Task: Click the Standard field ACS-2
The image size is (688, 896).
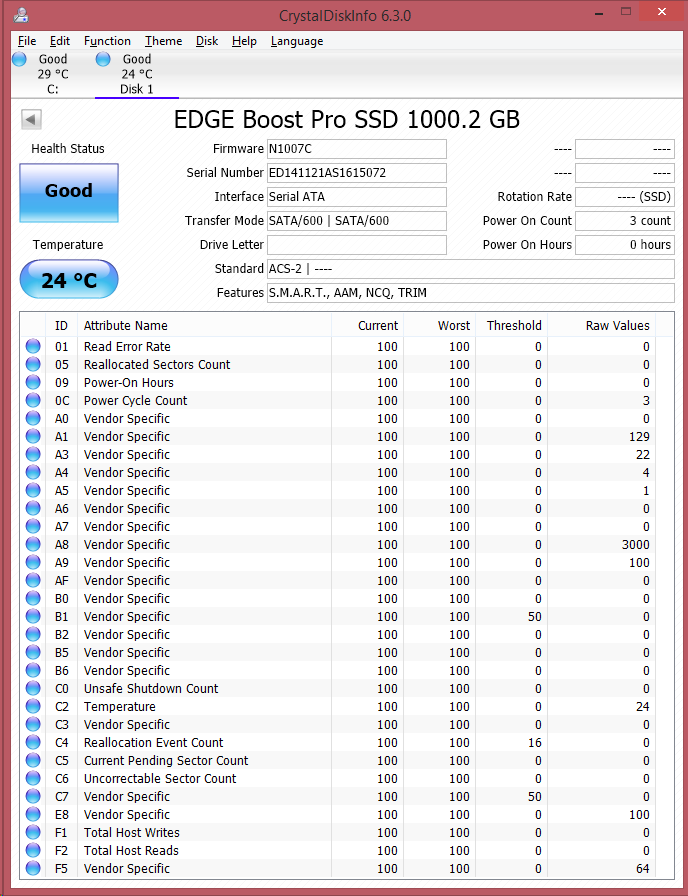Action: 470,269
